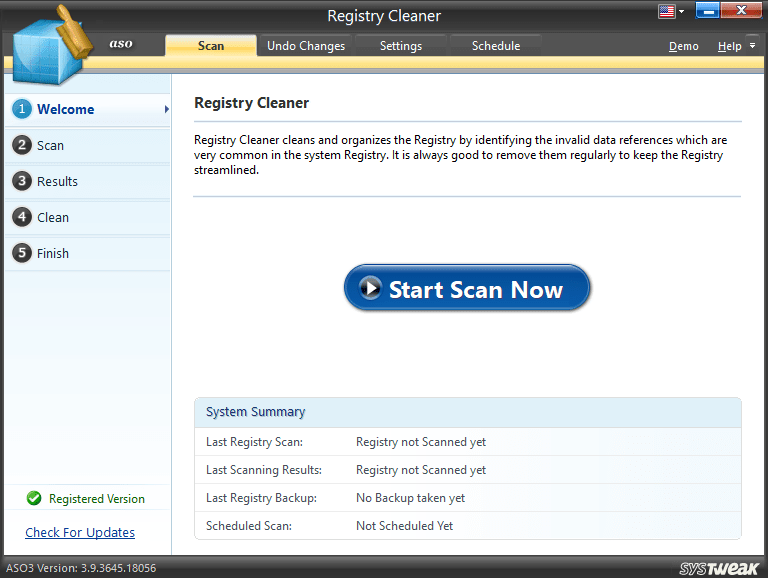Select step 3 Results number badge

(x=22, y=181)
